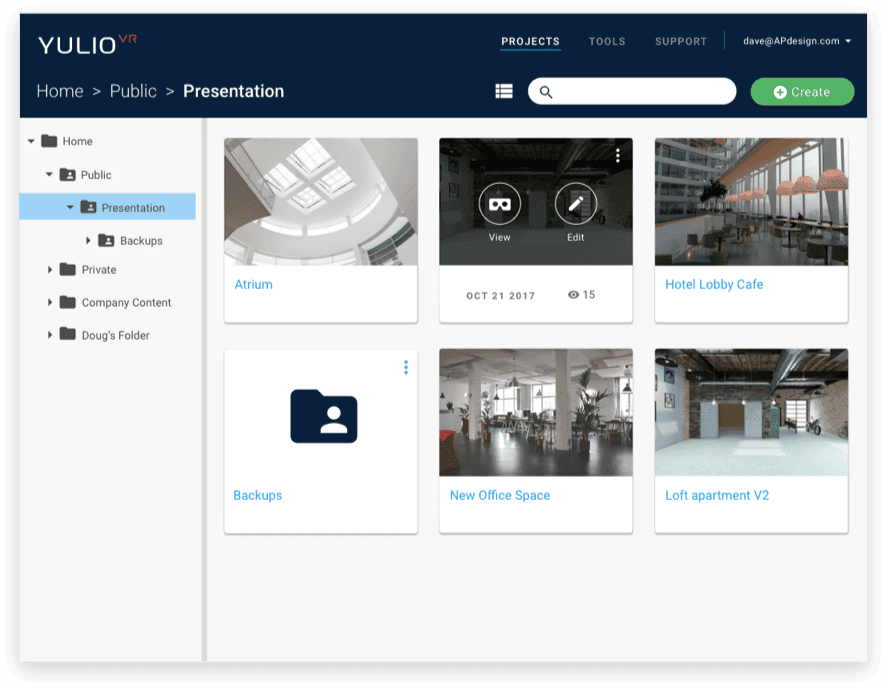Click the eye views count icon
The image size is (887, 688).
573,295
